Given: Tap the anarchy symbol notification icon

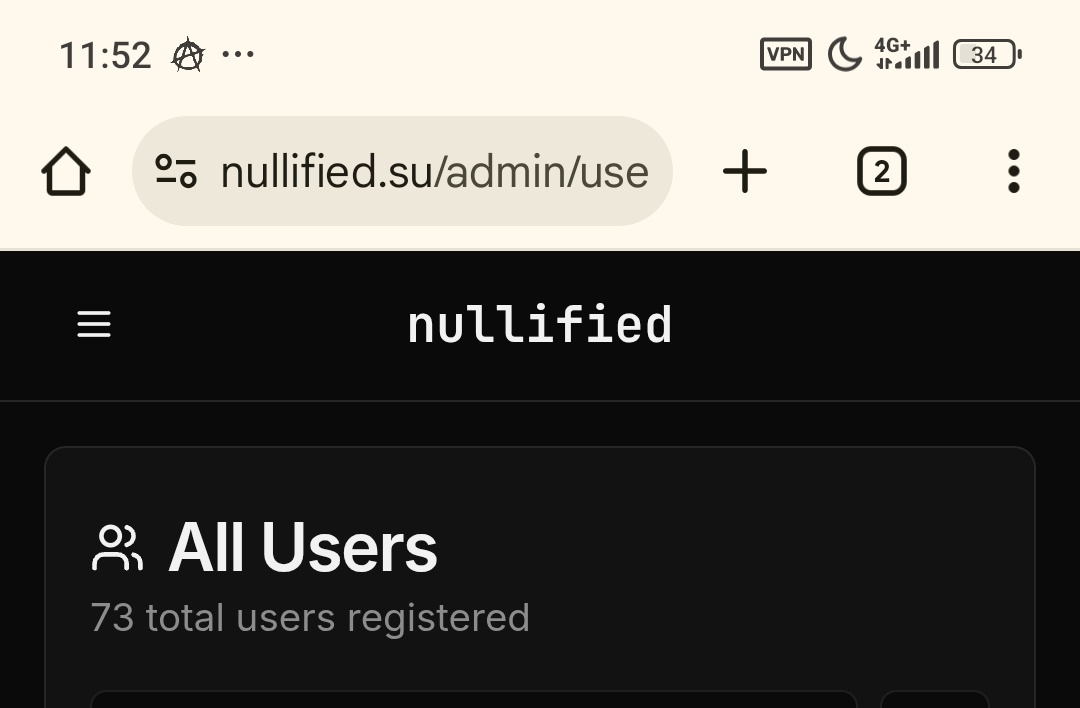Looking at the screenshot, I should (187, 55).
